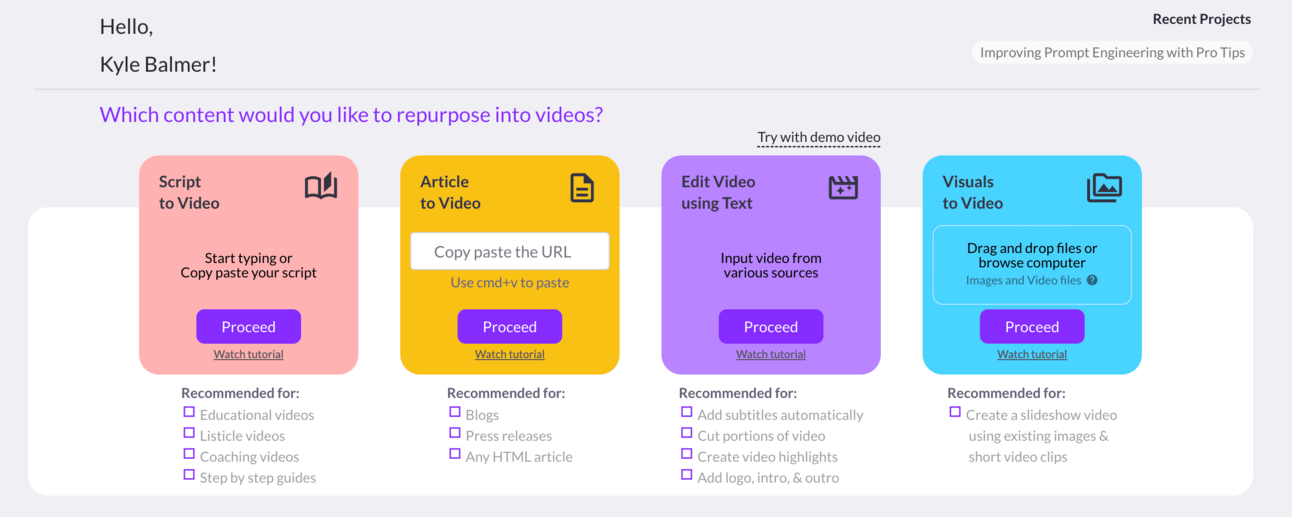
Task: Open the Improving Prompt Engineering recent project
Action: point(1112,52)
